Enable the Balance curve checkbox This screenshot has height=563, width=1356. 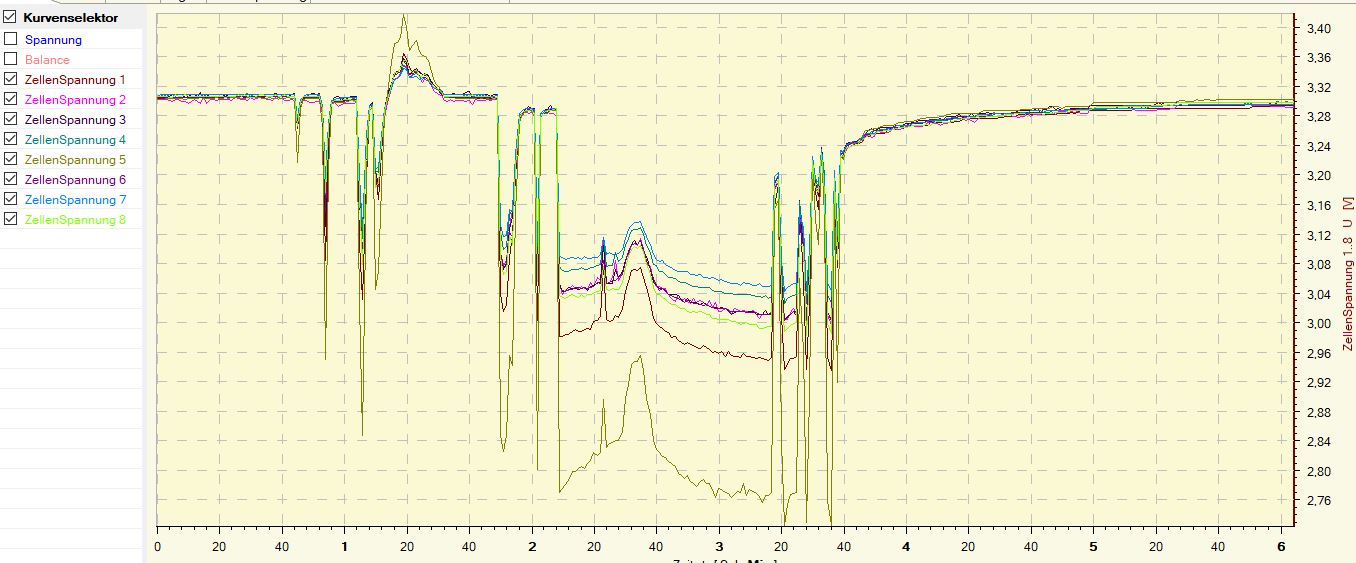click(10, 59)
